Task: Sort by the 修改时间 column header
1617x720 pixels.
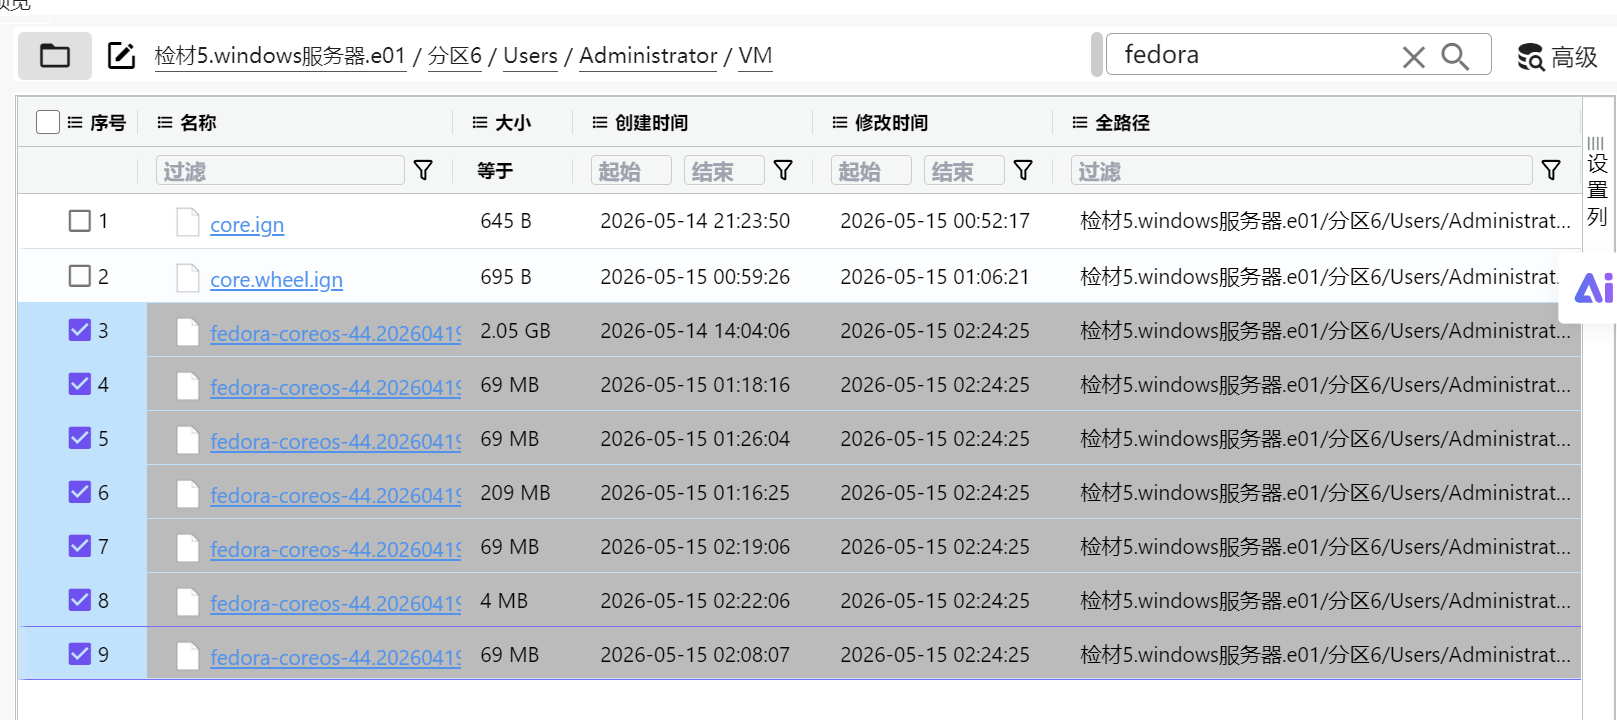Action: 891,123
